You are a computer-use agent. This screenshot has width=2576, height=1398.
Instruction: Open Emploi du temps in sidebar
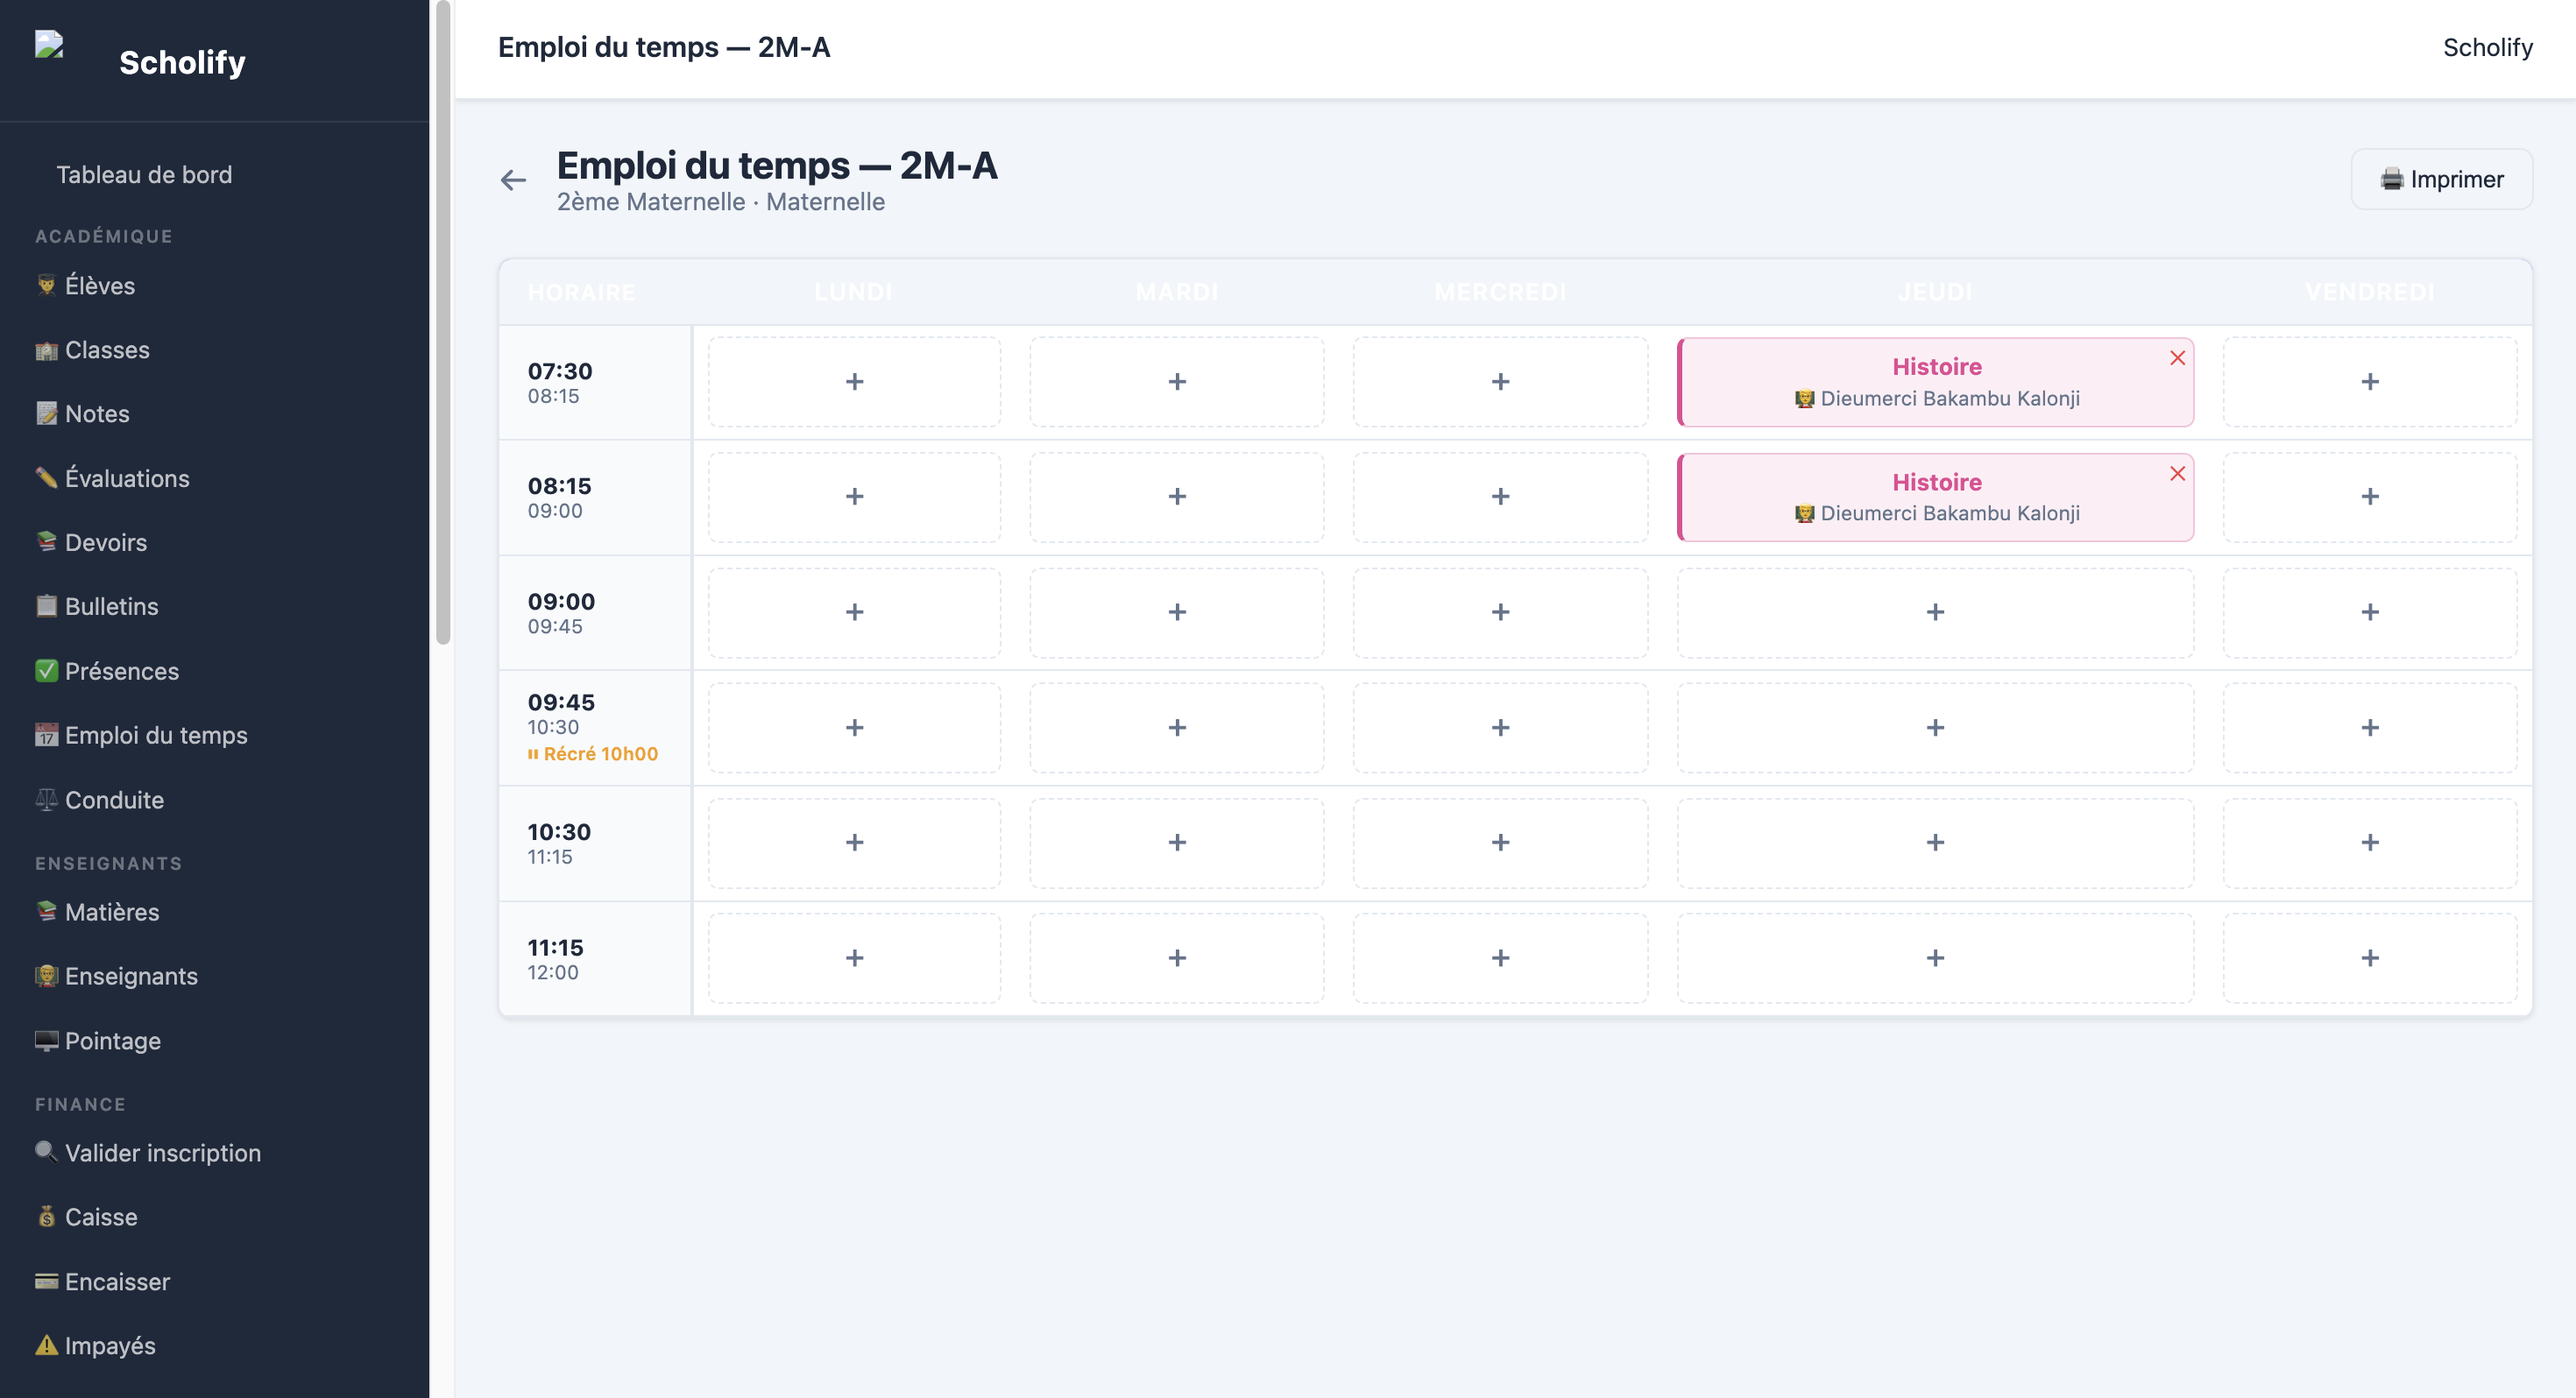point(141,735)
